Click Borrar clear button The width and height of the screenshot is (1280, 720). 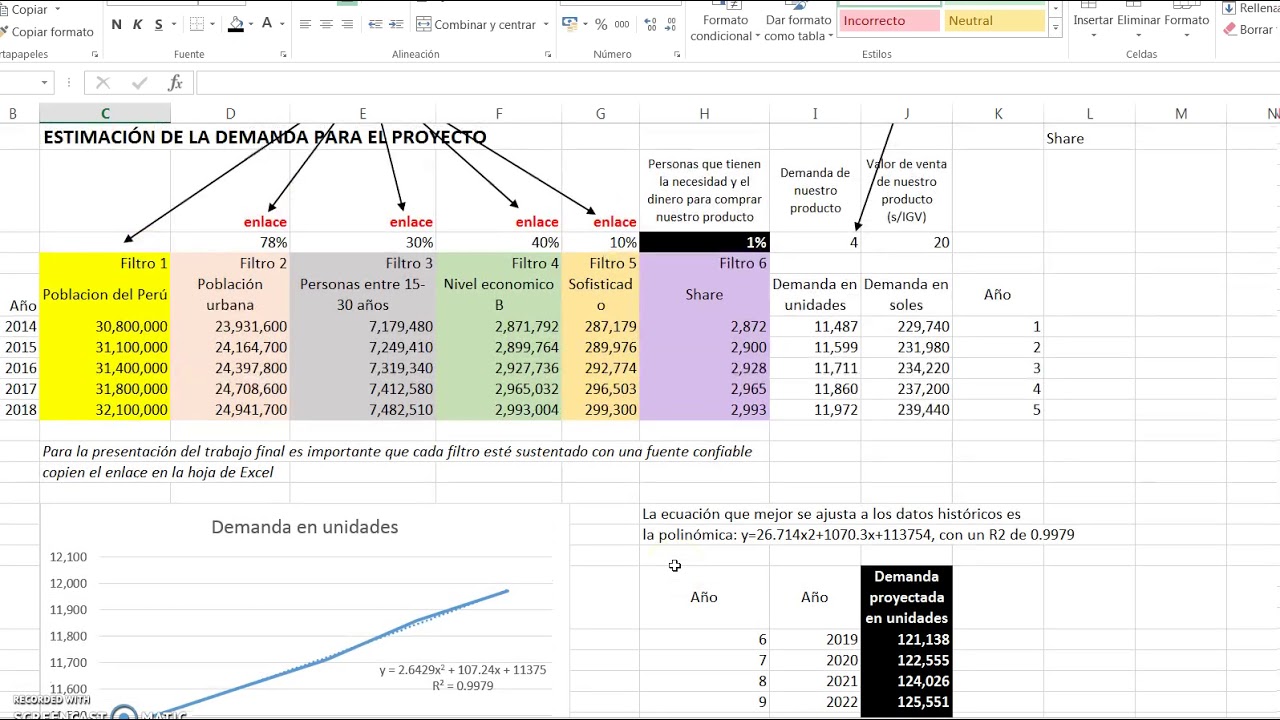tap(1249, 30)
